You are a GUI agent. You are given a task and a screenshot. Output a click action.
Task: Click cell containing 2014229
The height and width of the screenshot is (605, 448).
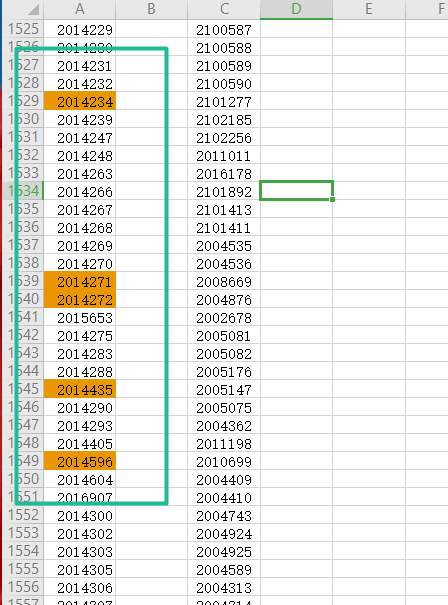[x=79, y=29]
